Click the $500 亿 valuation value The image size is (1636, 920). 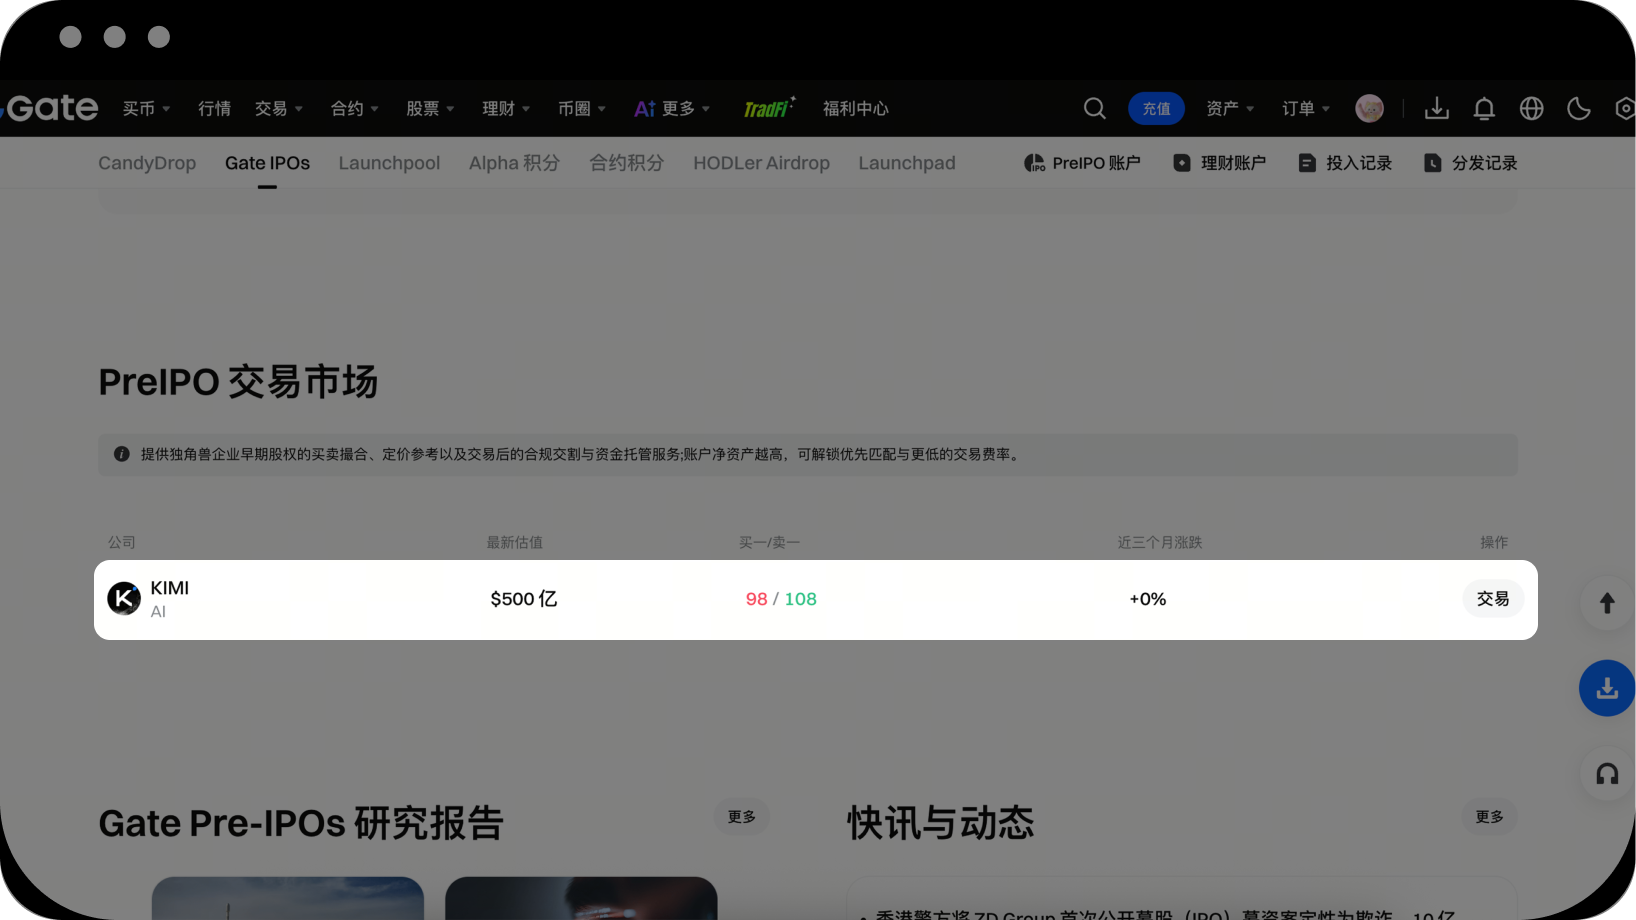[524, 599]
